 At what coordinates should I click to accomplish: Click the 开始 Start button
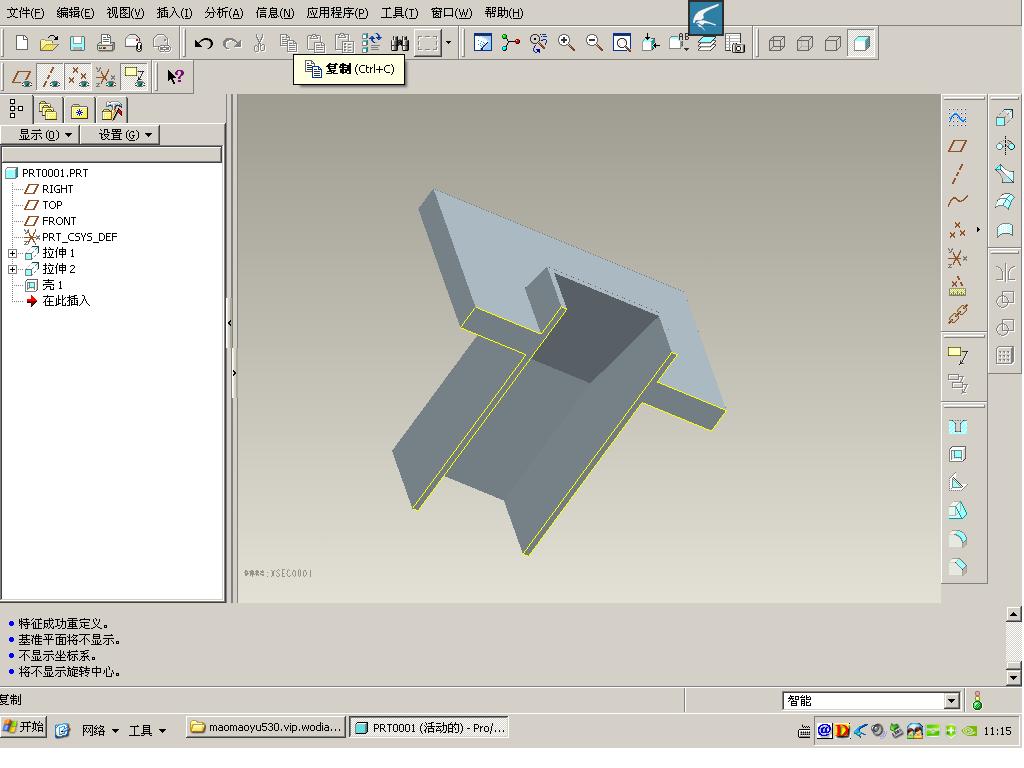[x=24, y=727]
